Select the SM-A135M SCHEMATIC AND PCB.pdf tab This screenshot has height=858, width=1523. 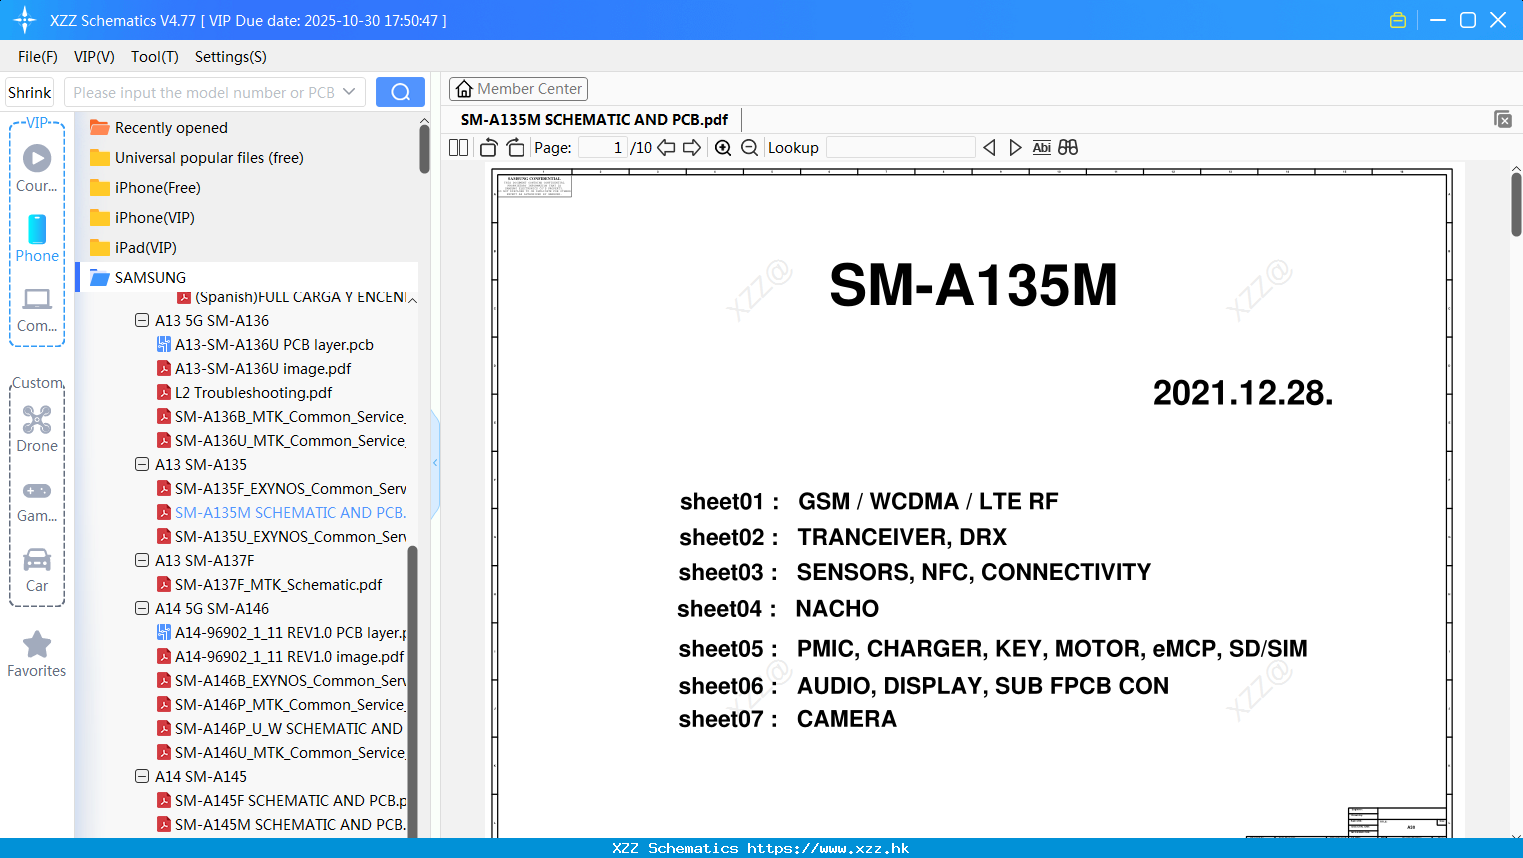pos(594,119)
